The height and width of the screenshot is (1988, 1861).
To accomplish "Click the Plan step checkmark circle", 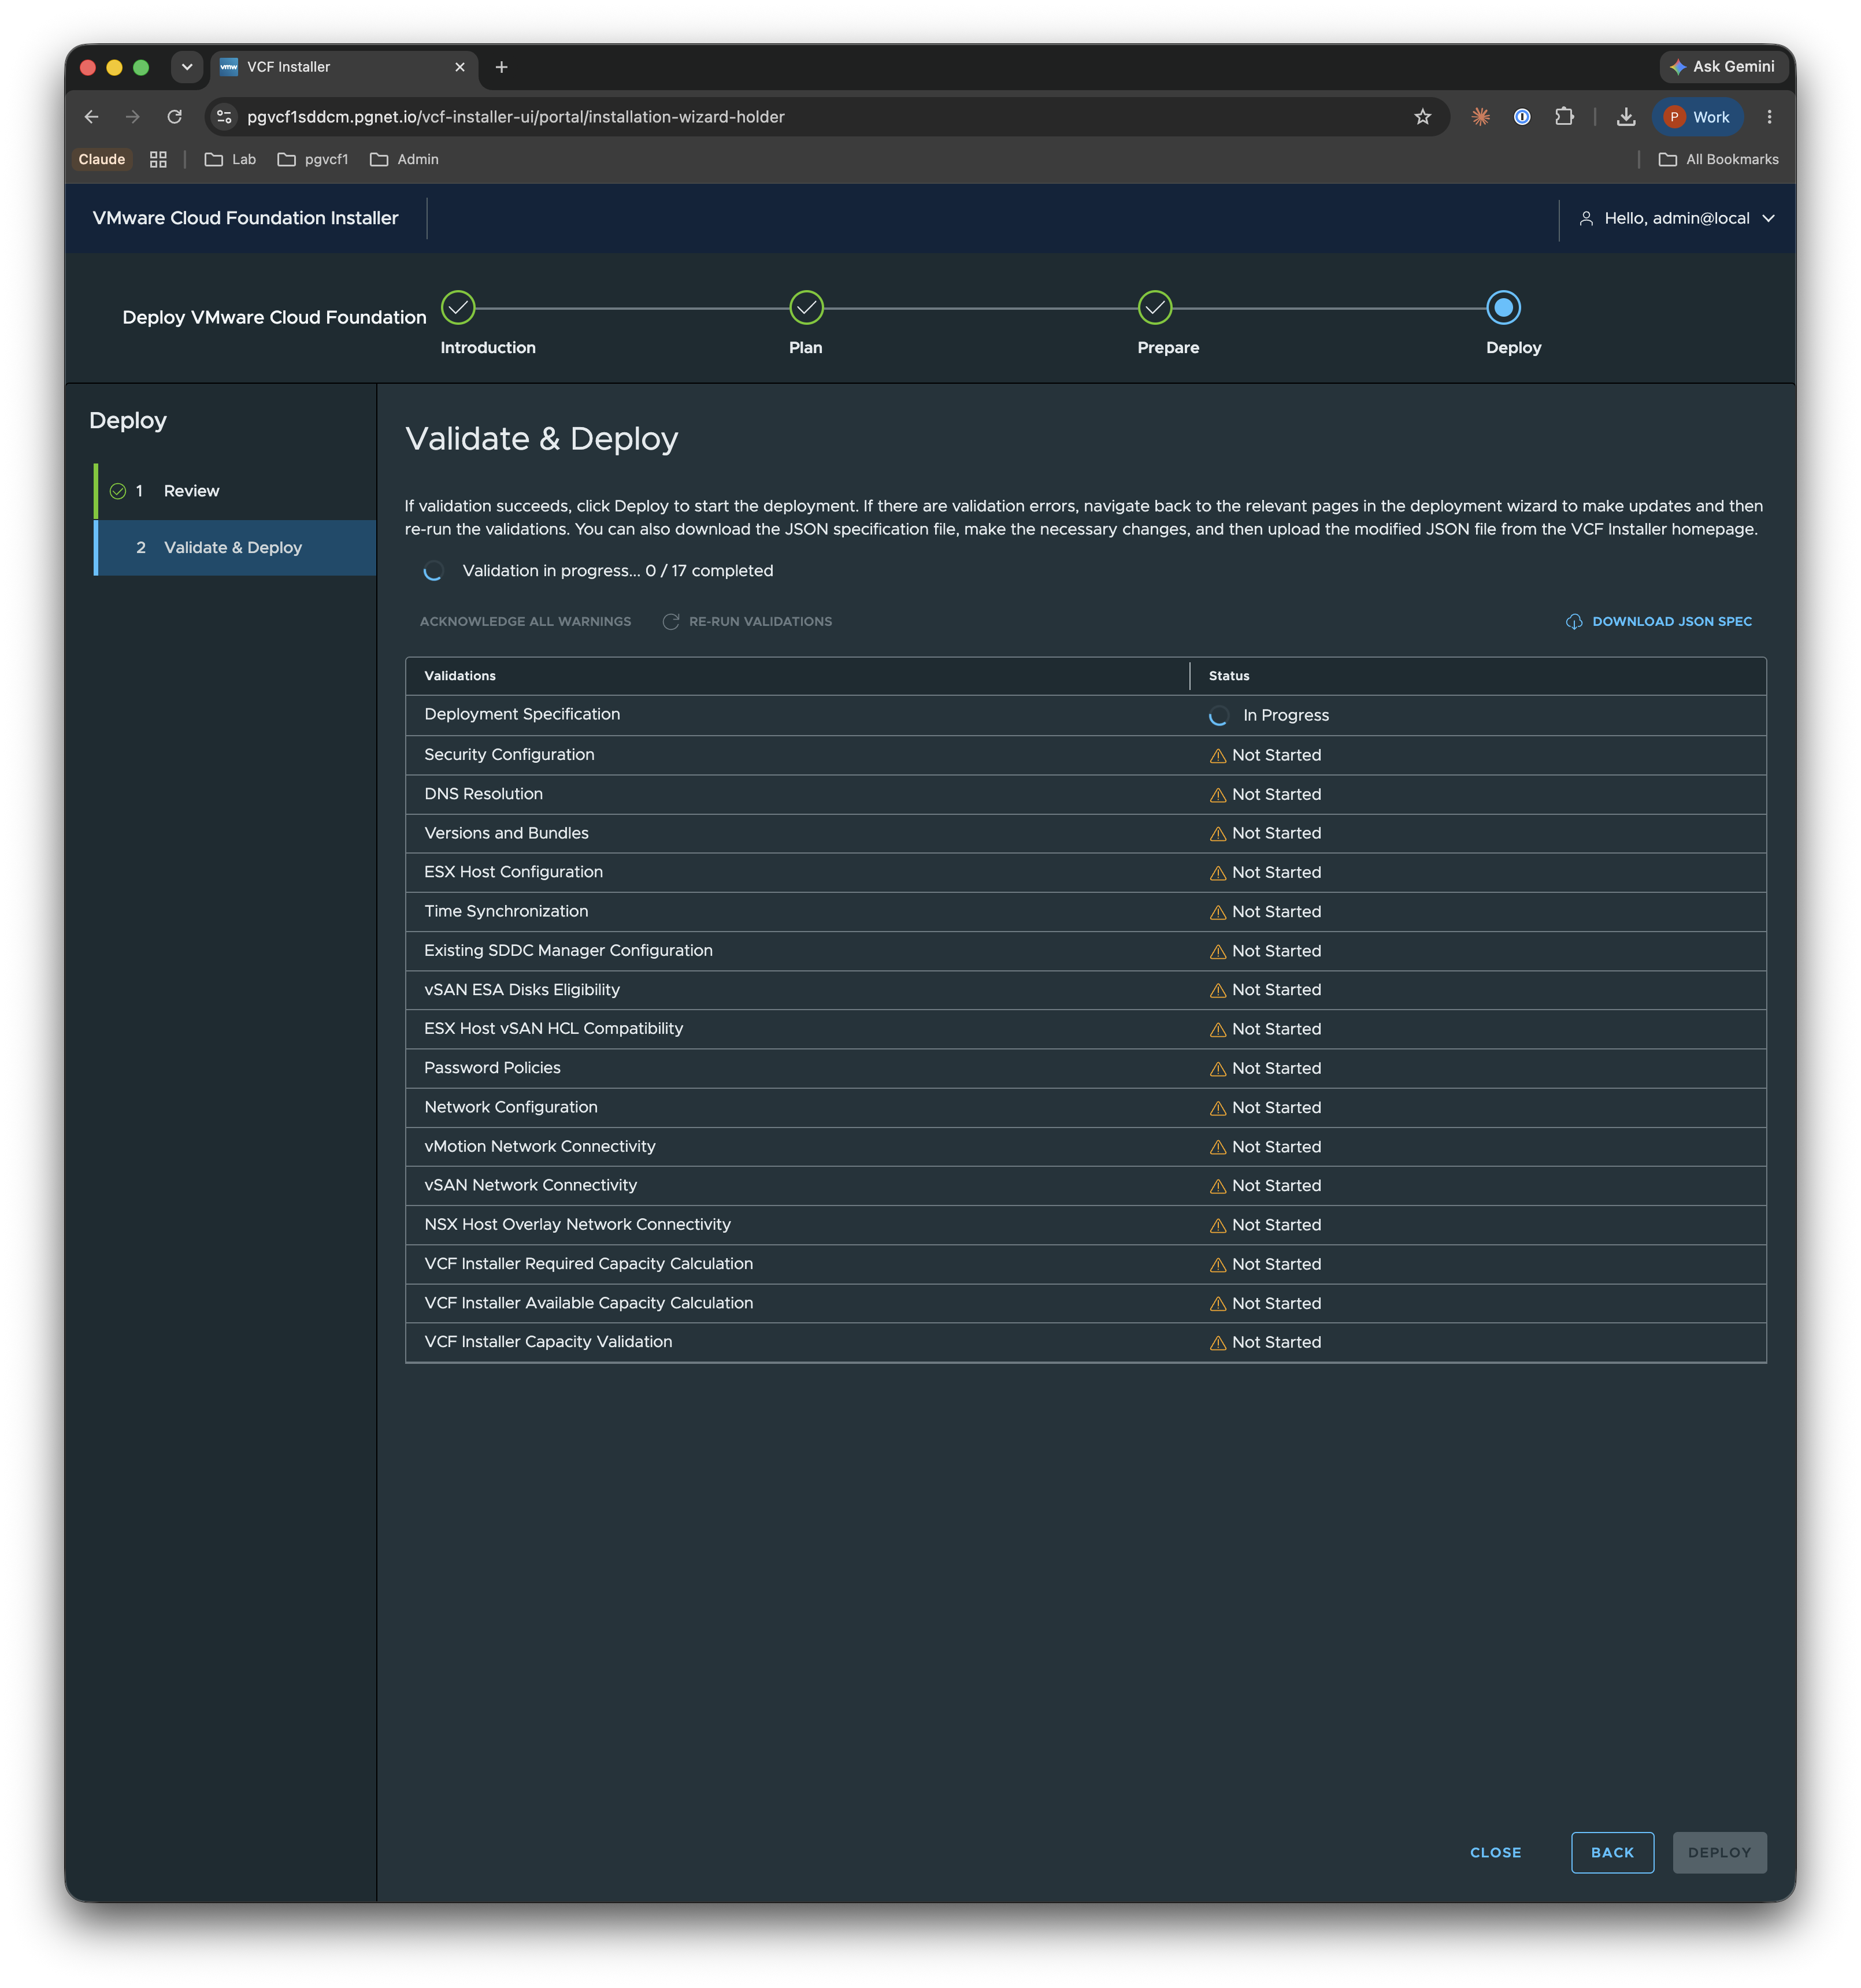I will [806, 308].
